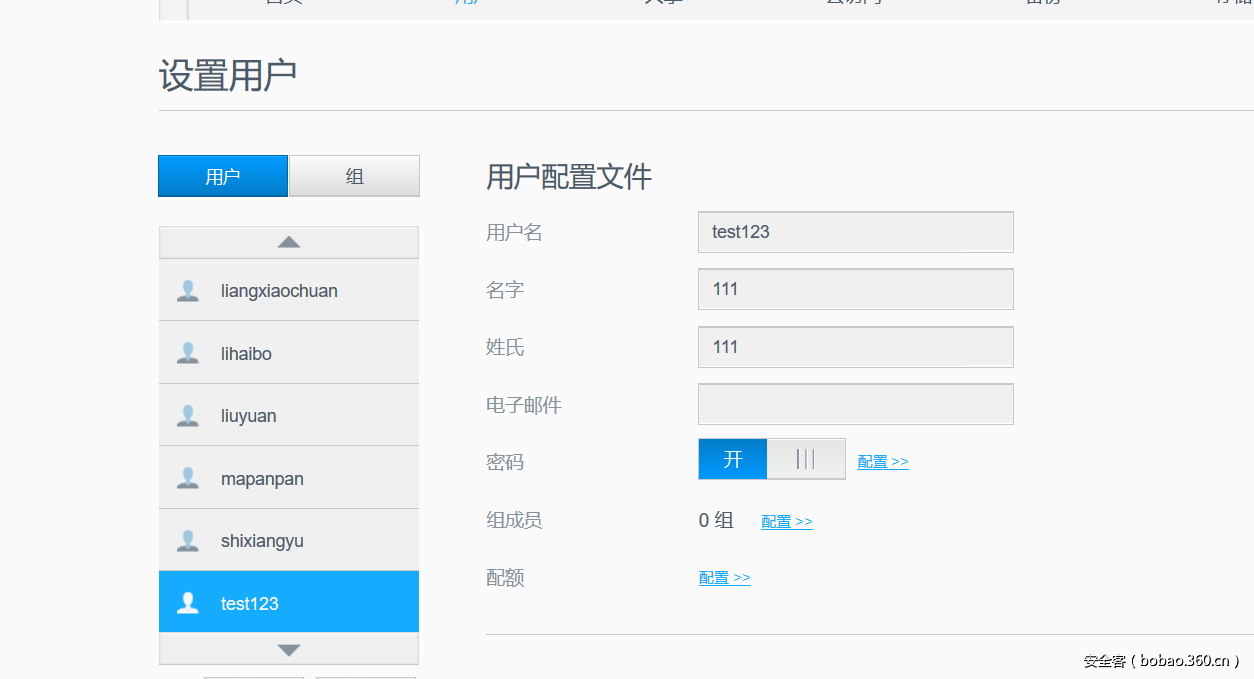Click into the 名字 text field
The height and width of the screenshot is (679, 1254).
click(x=855, y=289)
